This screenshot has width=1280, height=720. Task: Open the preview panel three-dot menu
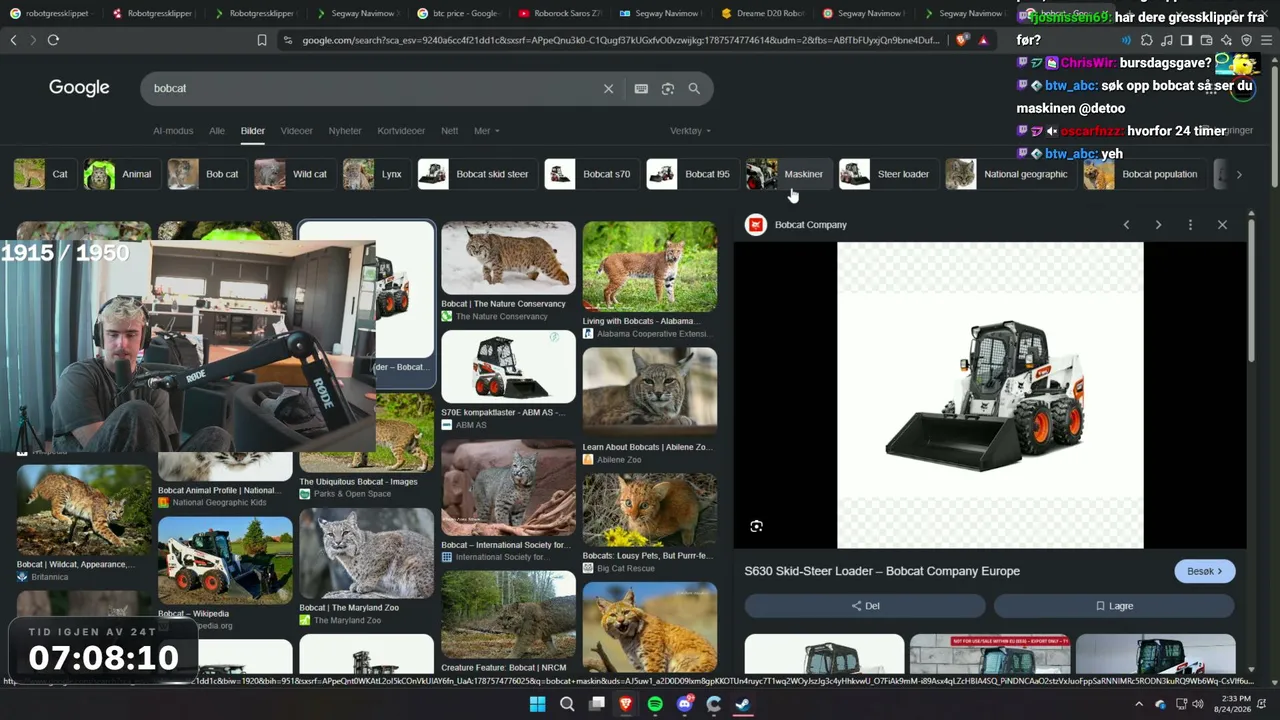(1190, 225)
